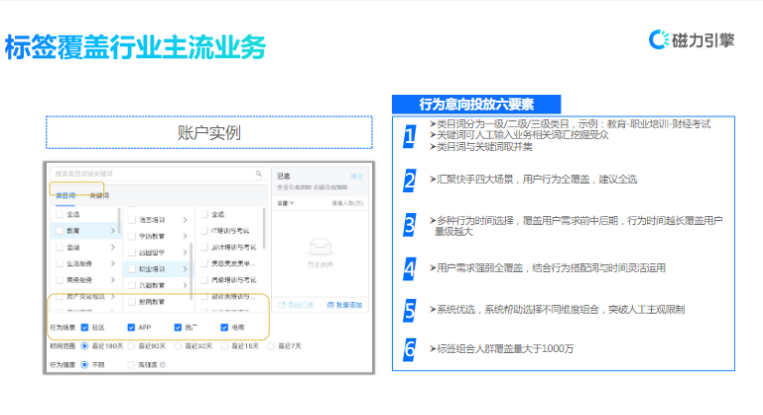Click the third-level category list scrollbar

[x=264, y=228]
